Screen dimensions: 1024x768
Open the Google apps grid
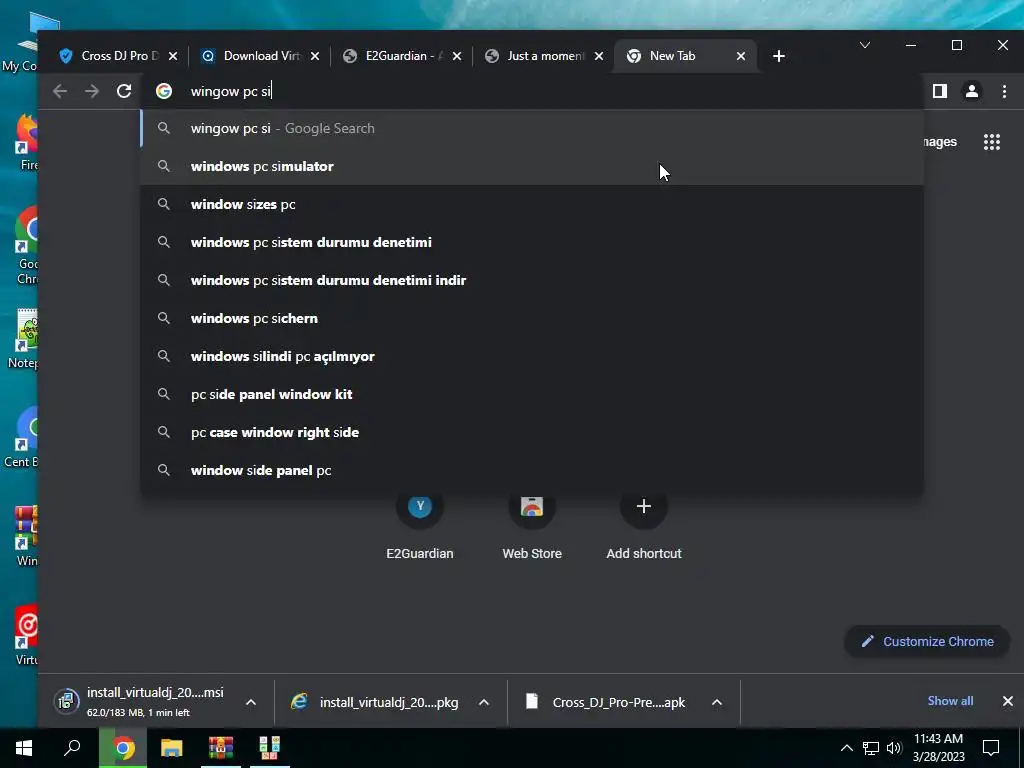click(991, 142)
